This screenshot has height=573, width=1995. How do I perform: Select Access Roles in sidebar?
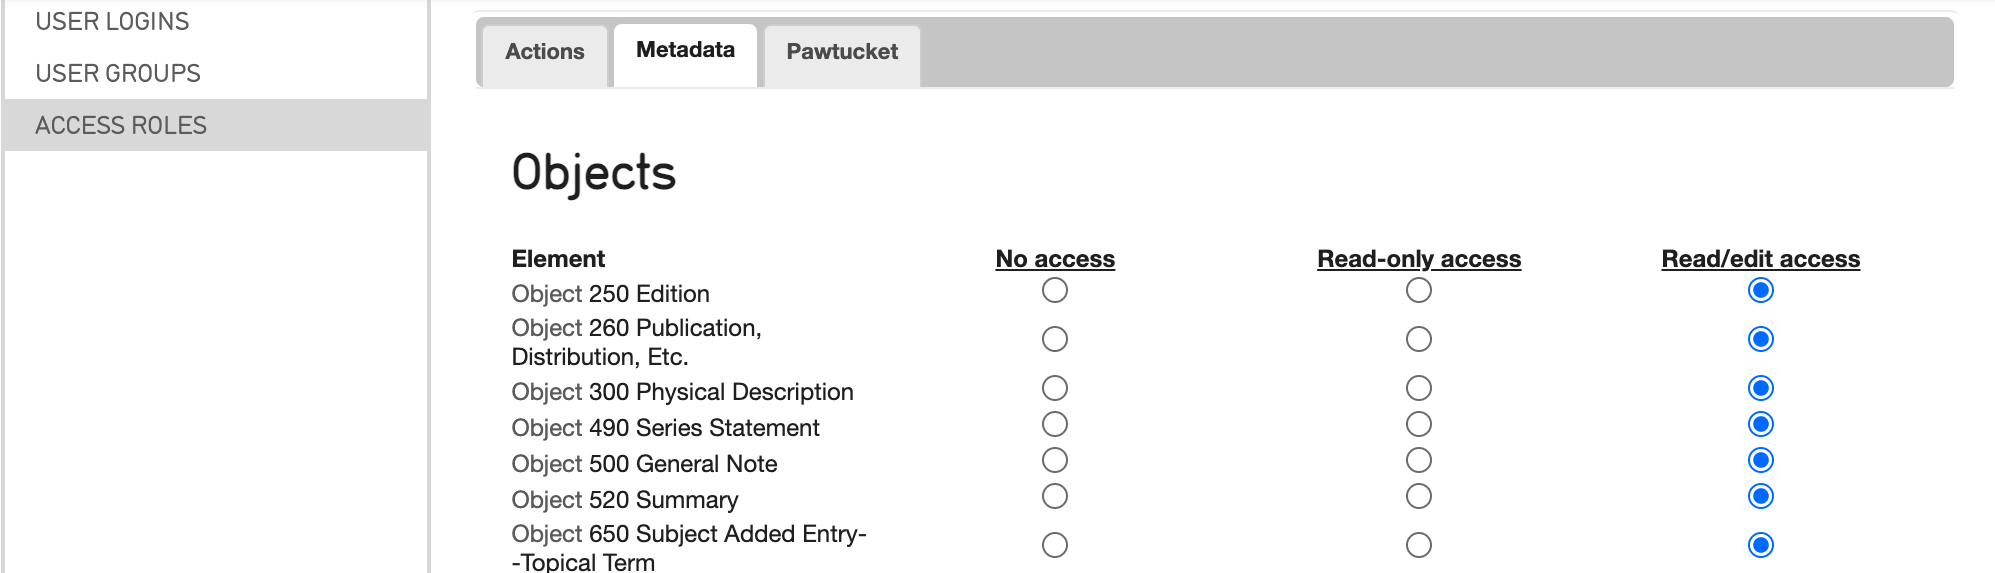[x=121, y=125]
